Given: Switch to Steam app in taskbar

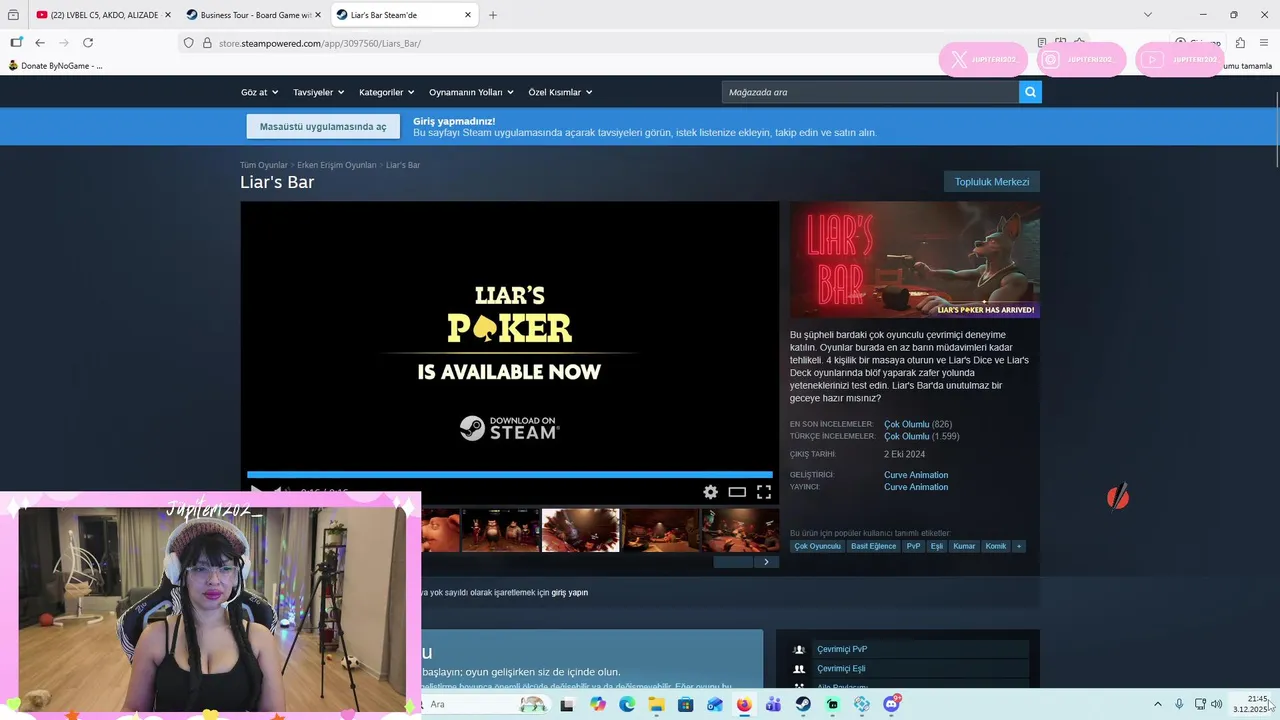Looking at the screenshot, I should [x=803, y=704].
